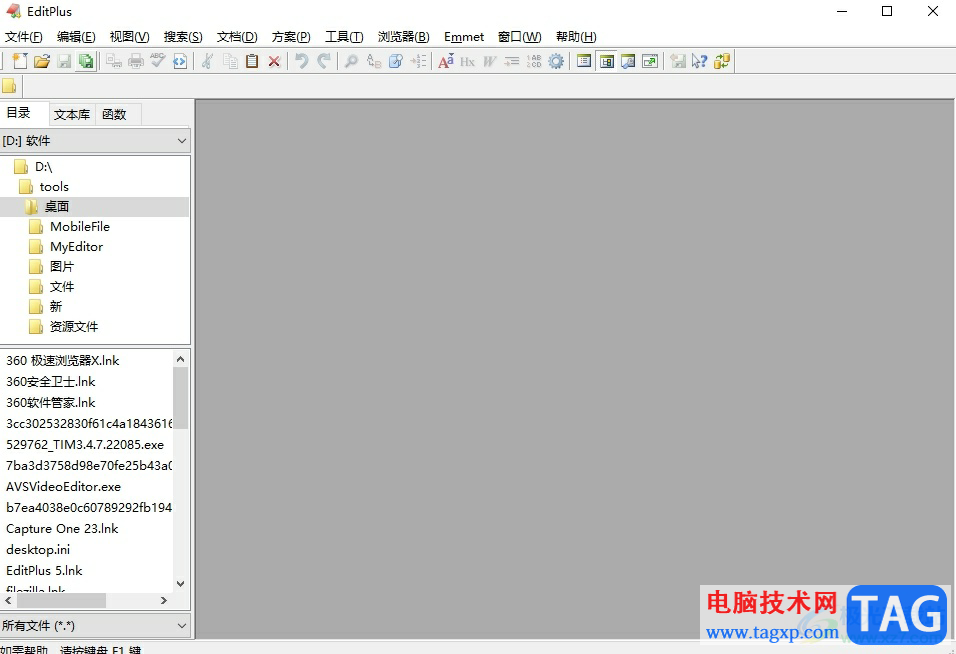Click the Font Aa icon
The height and width of the screenshot is (654, 956).
(446, 61)
